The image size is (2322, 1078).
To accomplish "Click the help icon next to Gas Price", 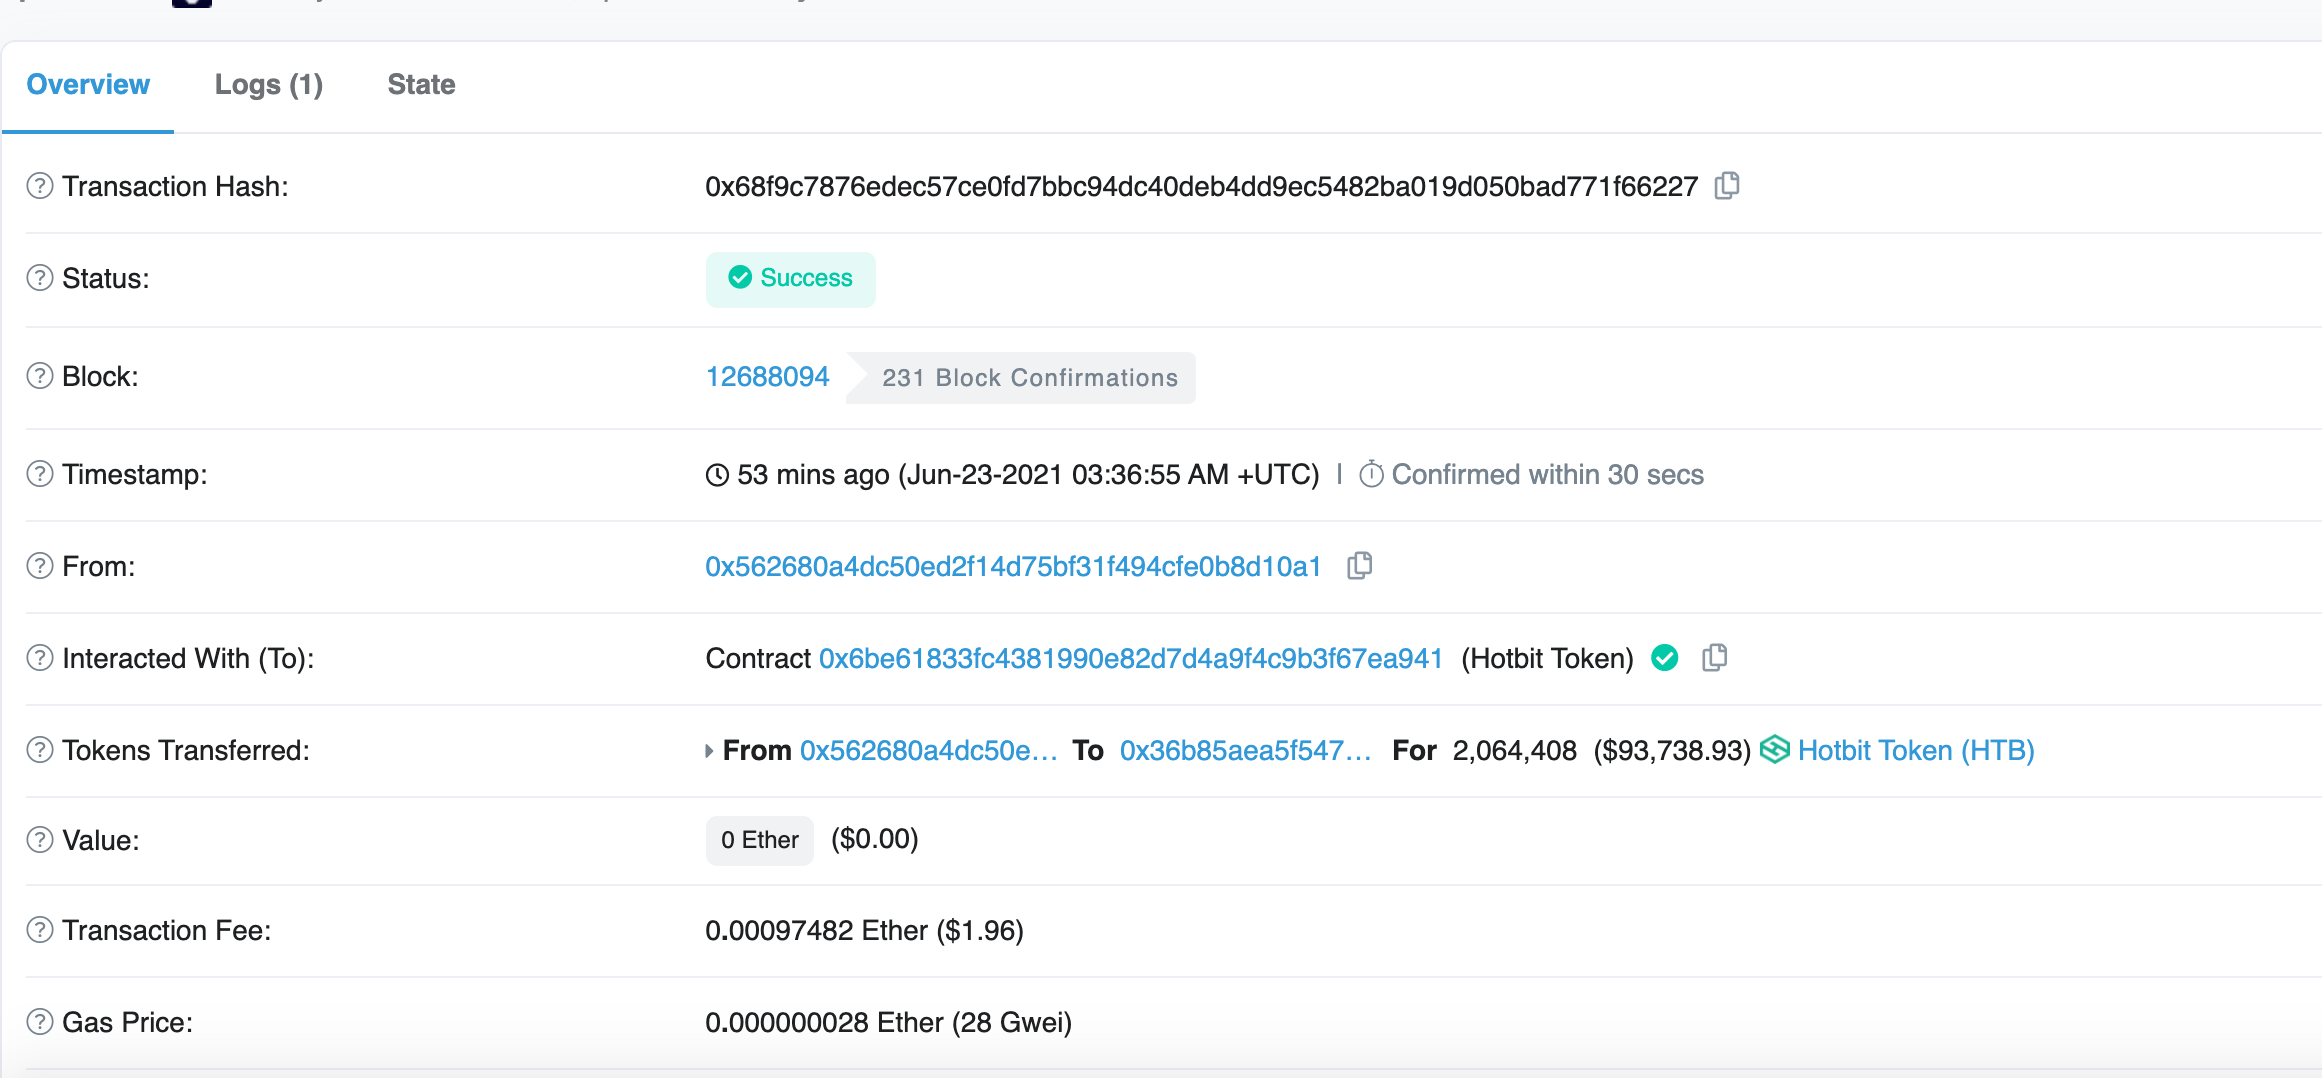I will 40,1022.
